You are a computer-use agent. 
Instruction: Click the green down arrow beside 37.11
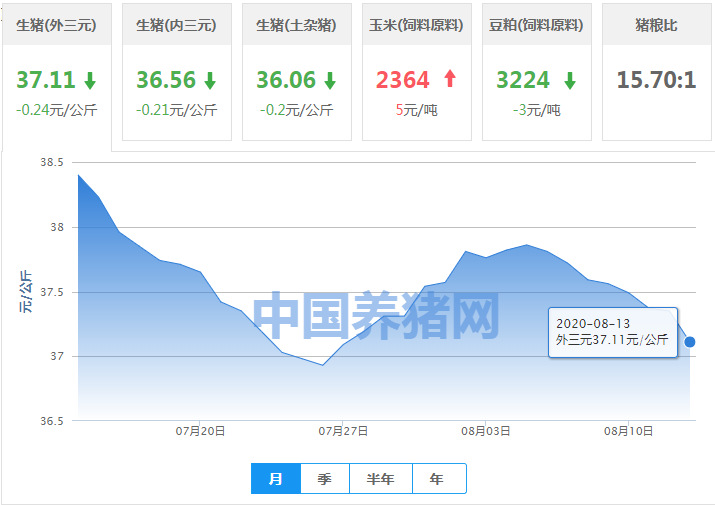pyautogui.click(x=90, y=80)
